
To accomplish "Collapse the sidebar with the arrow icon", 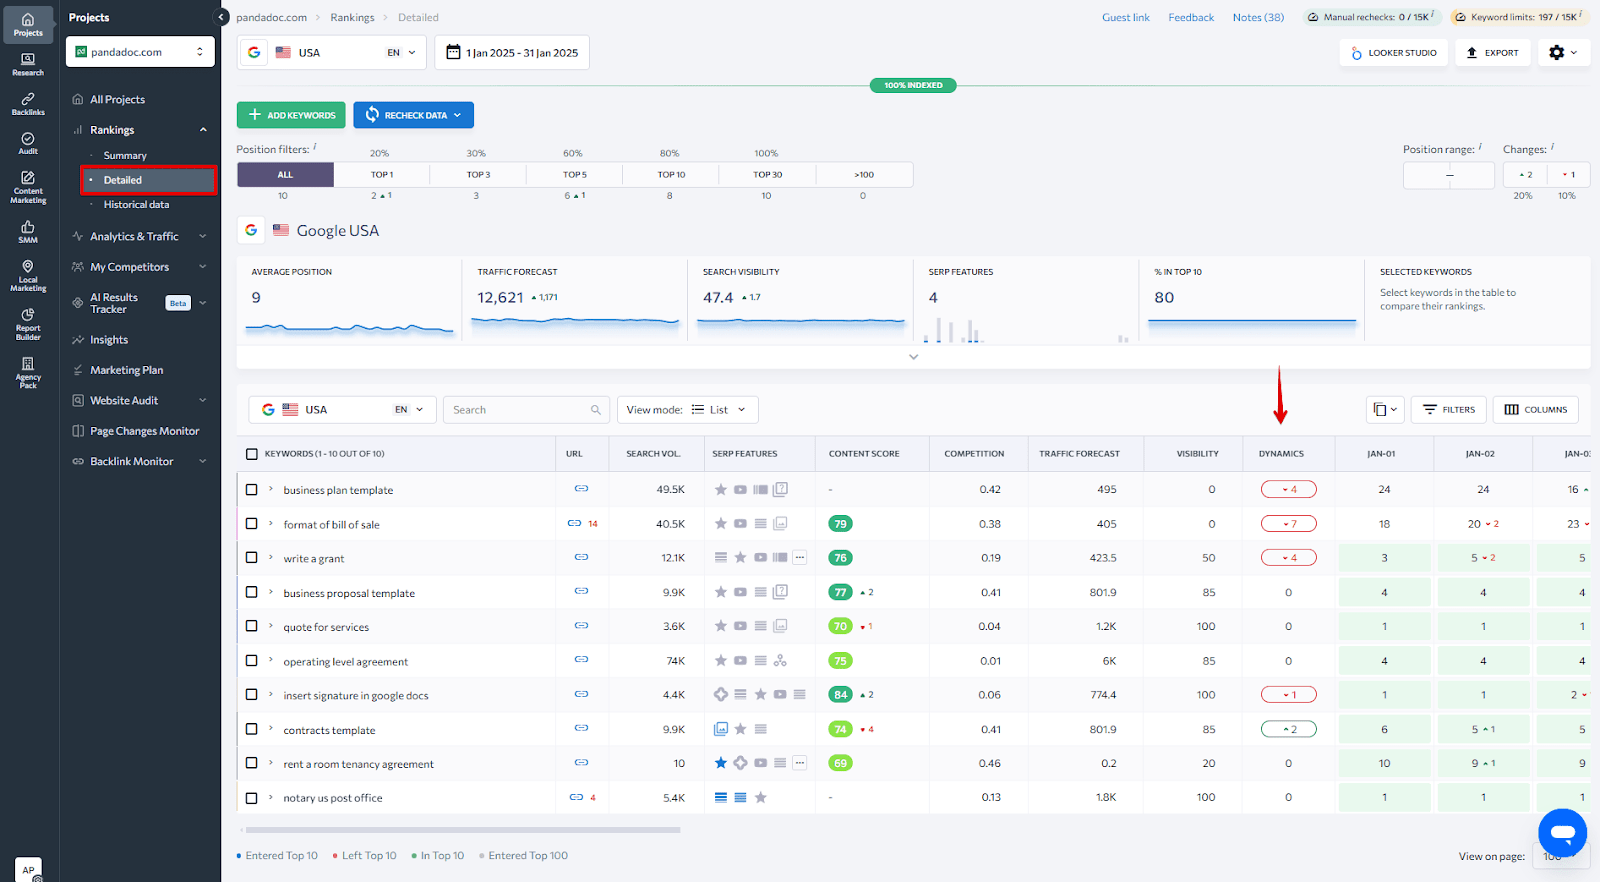I will click(222, 17).
